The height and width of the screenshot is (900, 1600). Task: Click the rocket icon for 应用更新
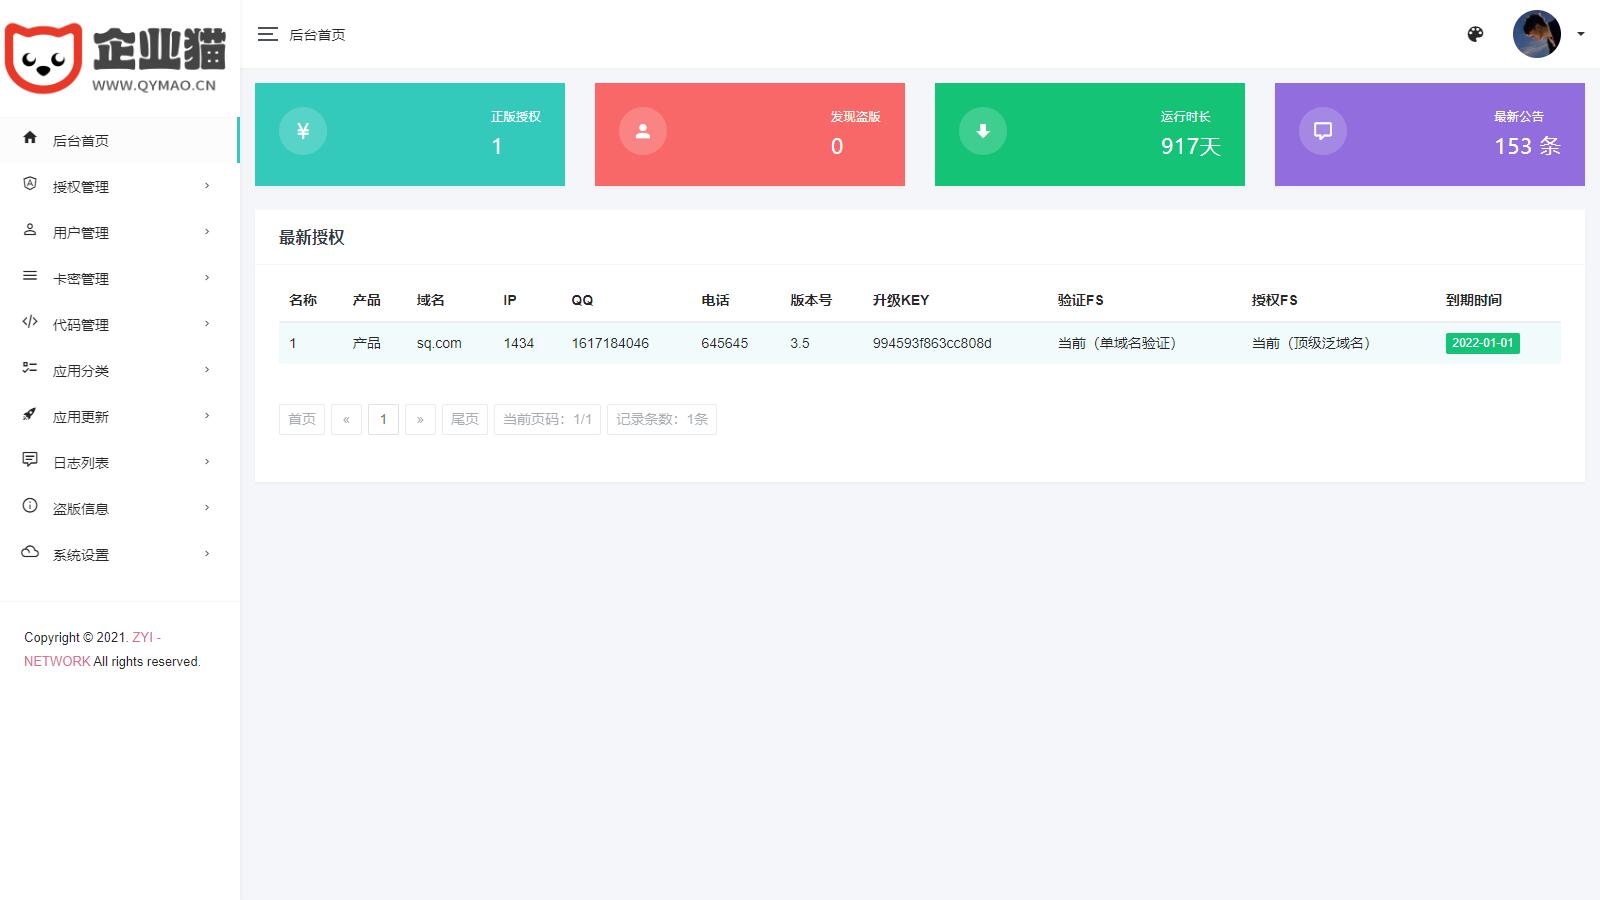30,414
